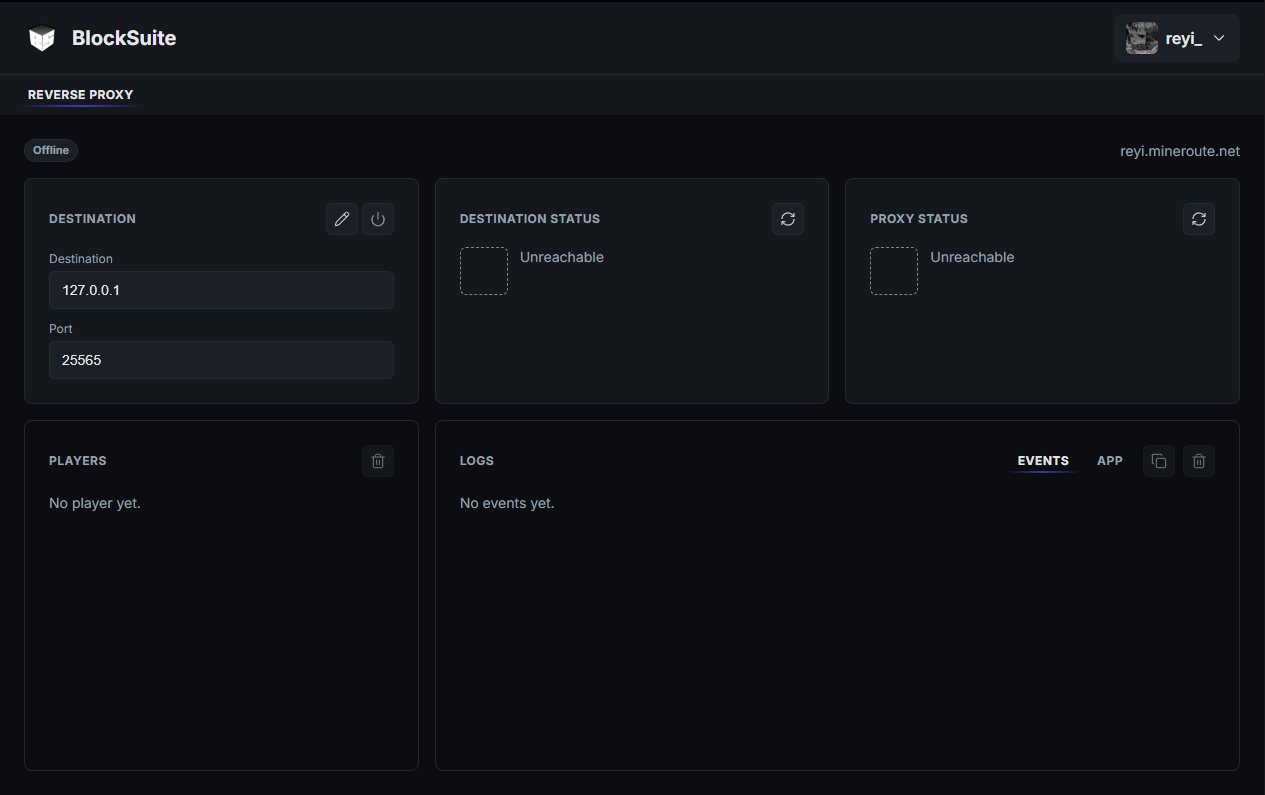Image resolution: width=1265 pixels, height=795 pixels.
Task: Click the Proxy Status heading
Action: [x=919, y=219]
